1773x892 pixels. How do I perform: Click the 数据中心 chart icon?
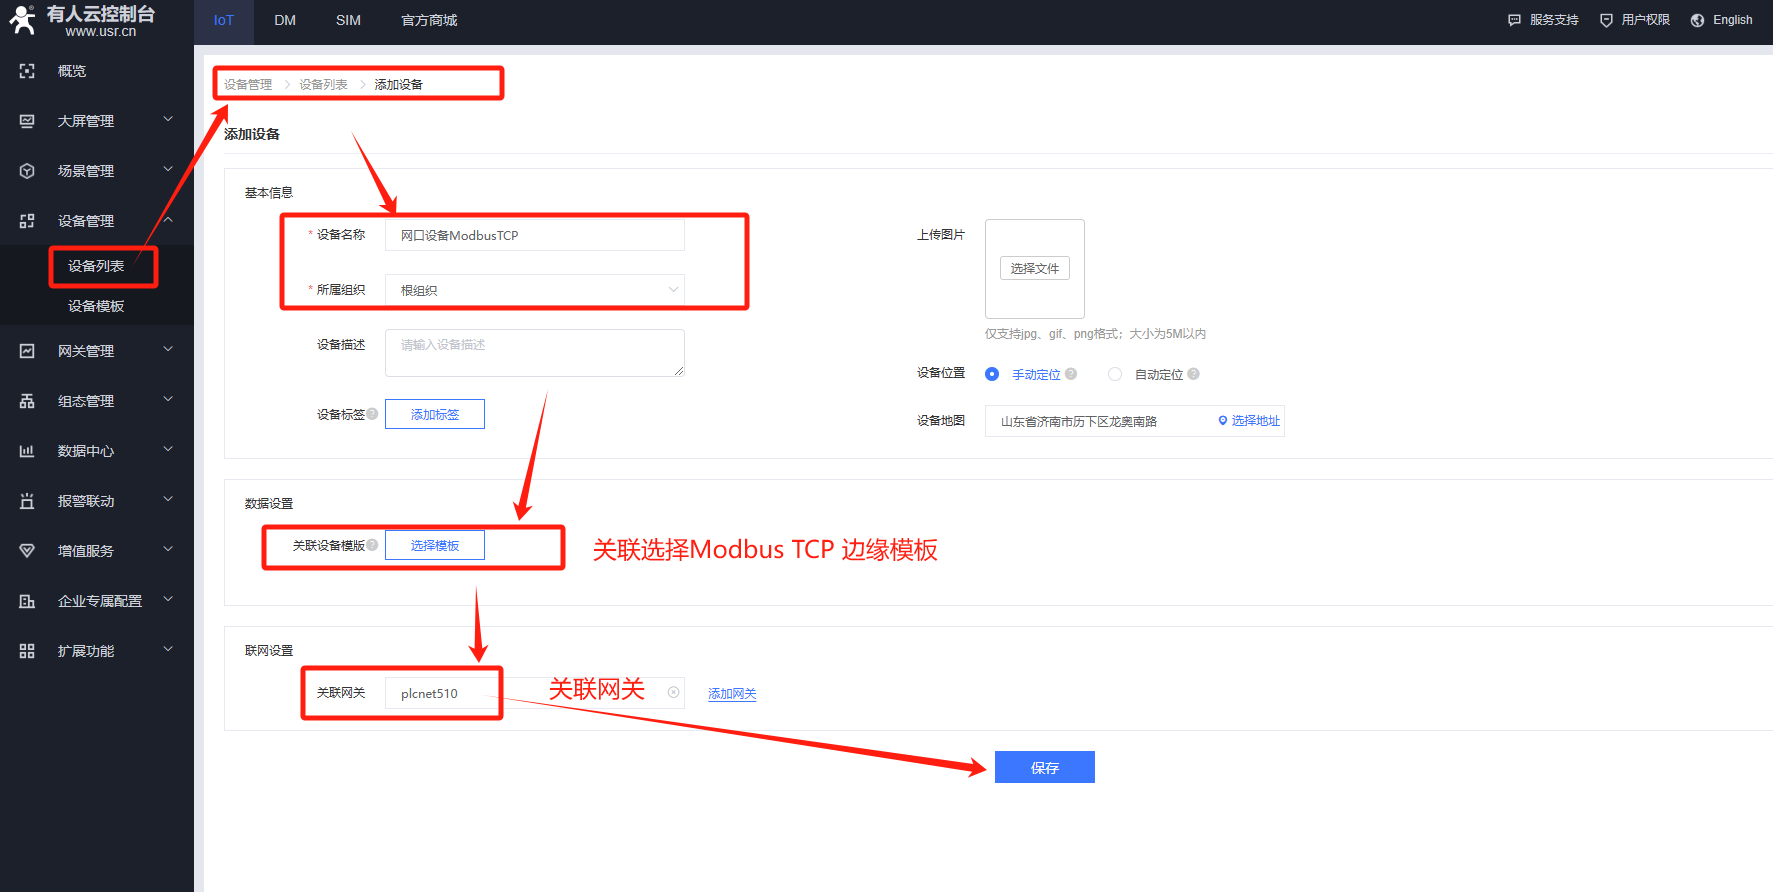(27, 451)
